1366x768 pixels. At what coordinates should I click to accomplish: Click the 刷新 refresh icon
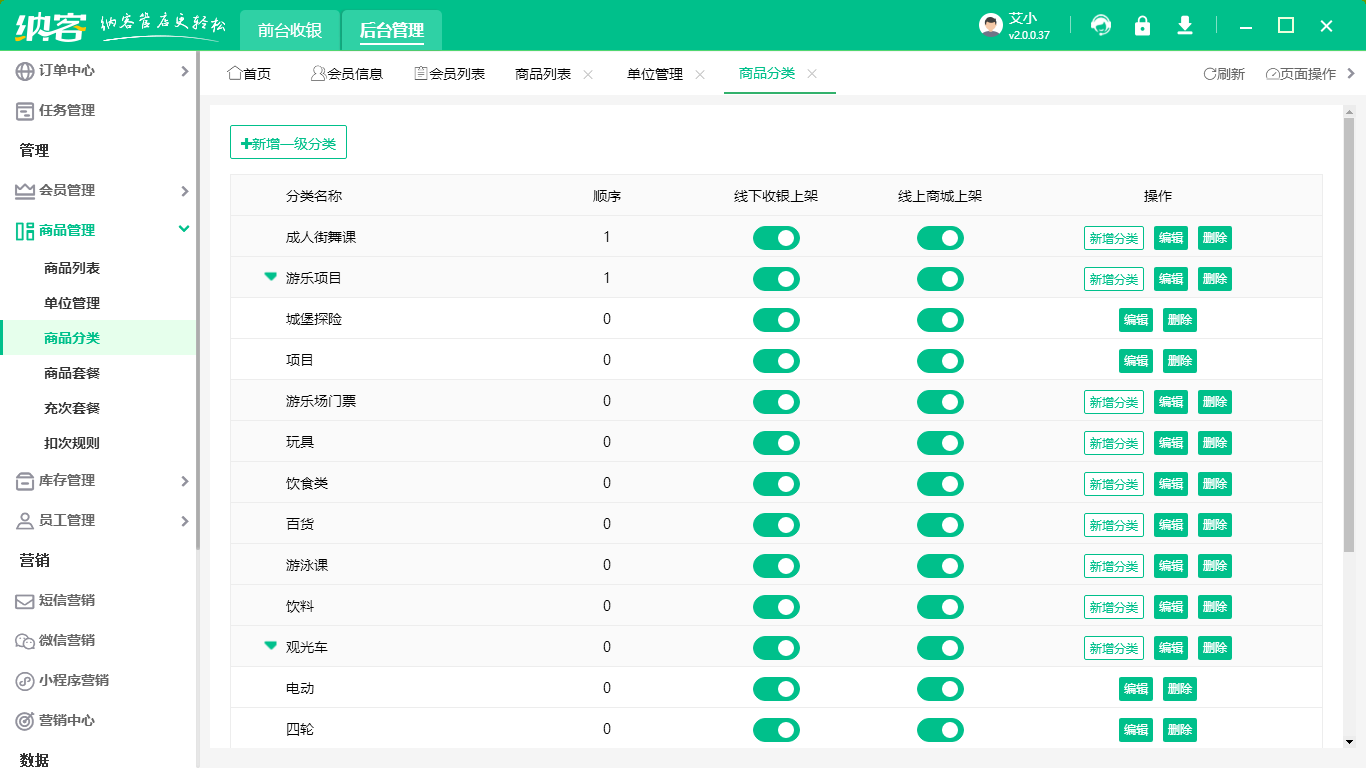[x=1208, y=73]
